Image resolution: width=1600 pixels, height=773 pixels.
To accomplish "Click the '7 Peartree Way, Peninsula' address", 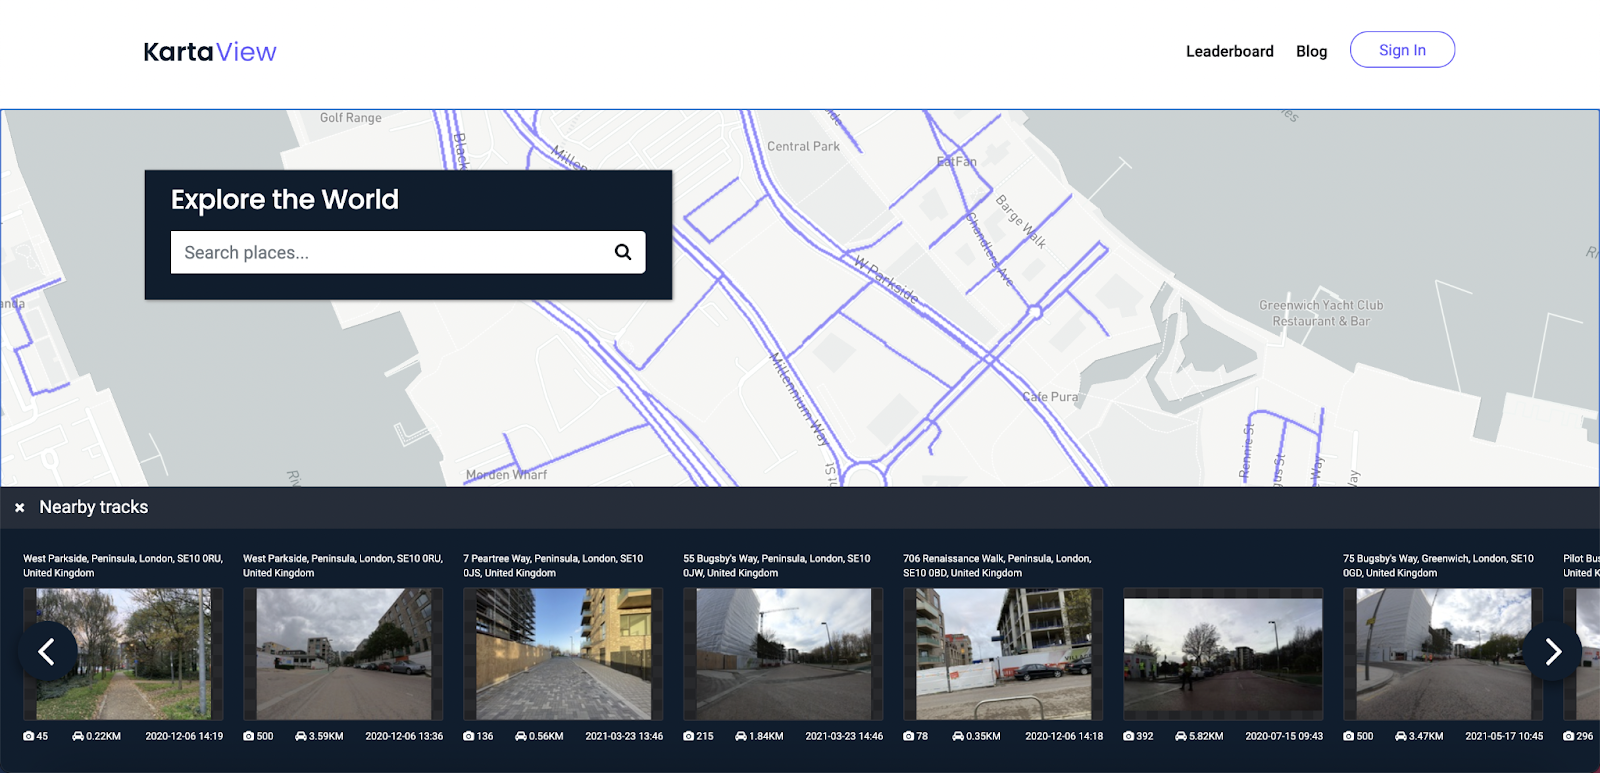I will tap(553, 566).
